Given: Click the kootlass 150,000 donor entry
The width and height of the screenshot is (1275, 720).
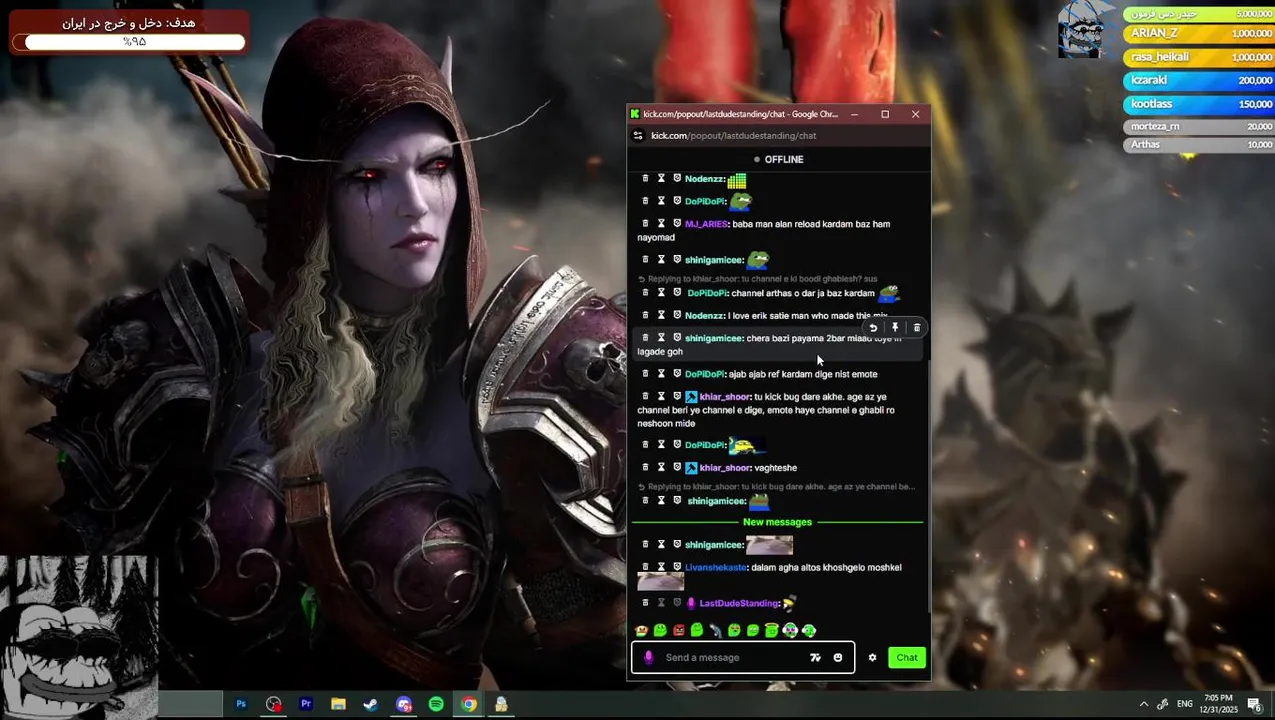Looking at the screenshot, I should (x=1199, y=104).
